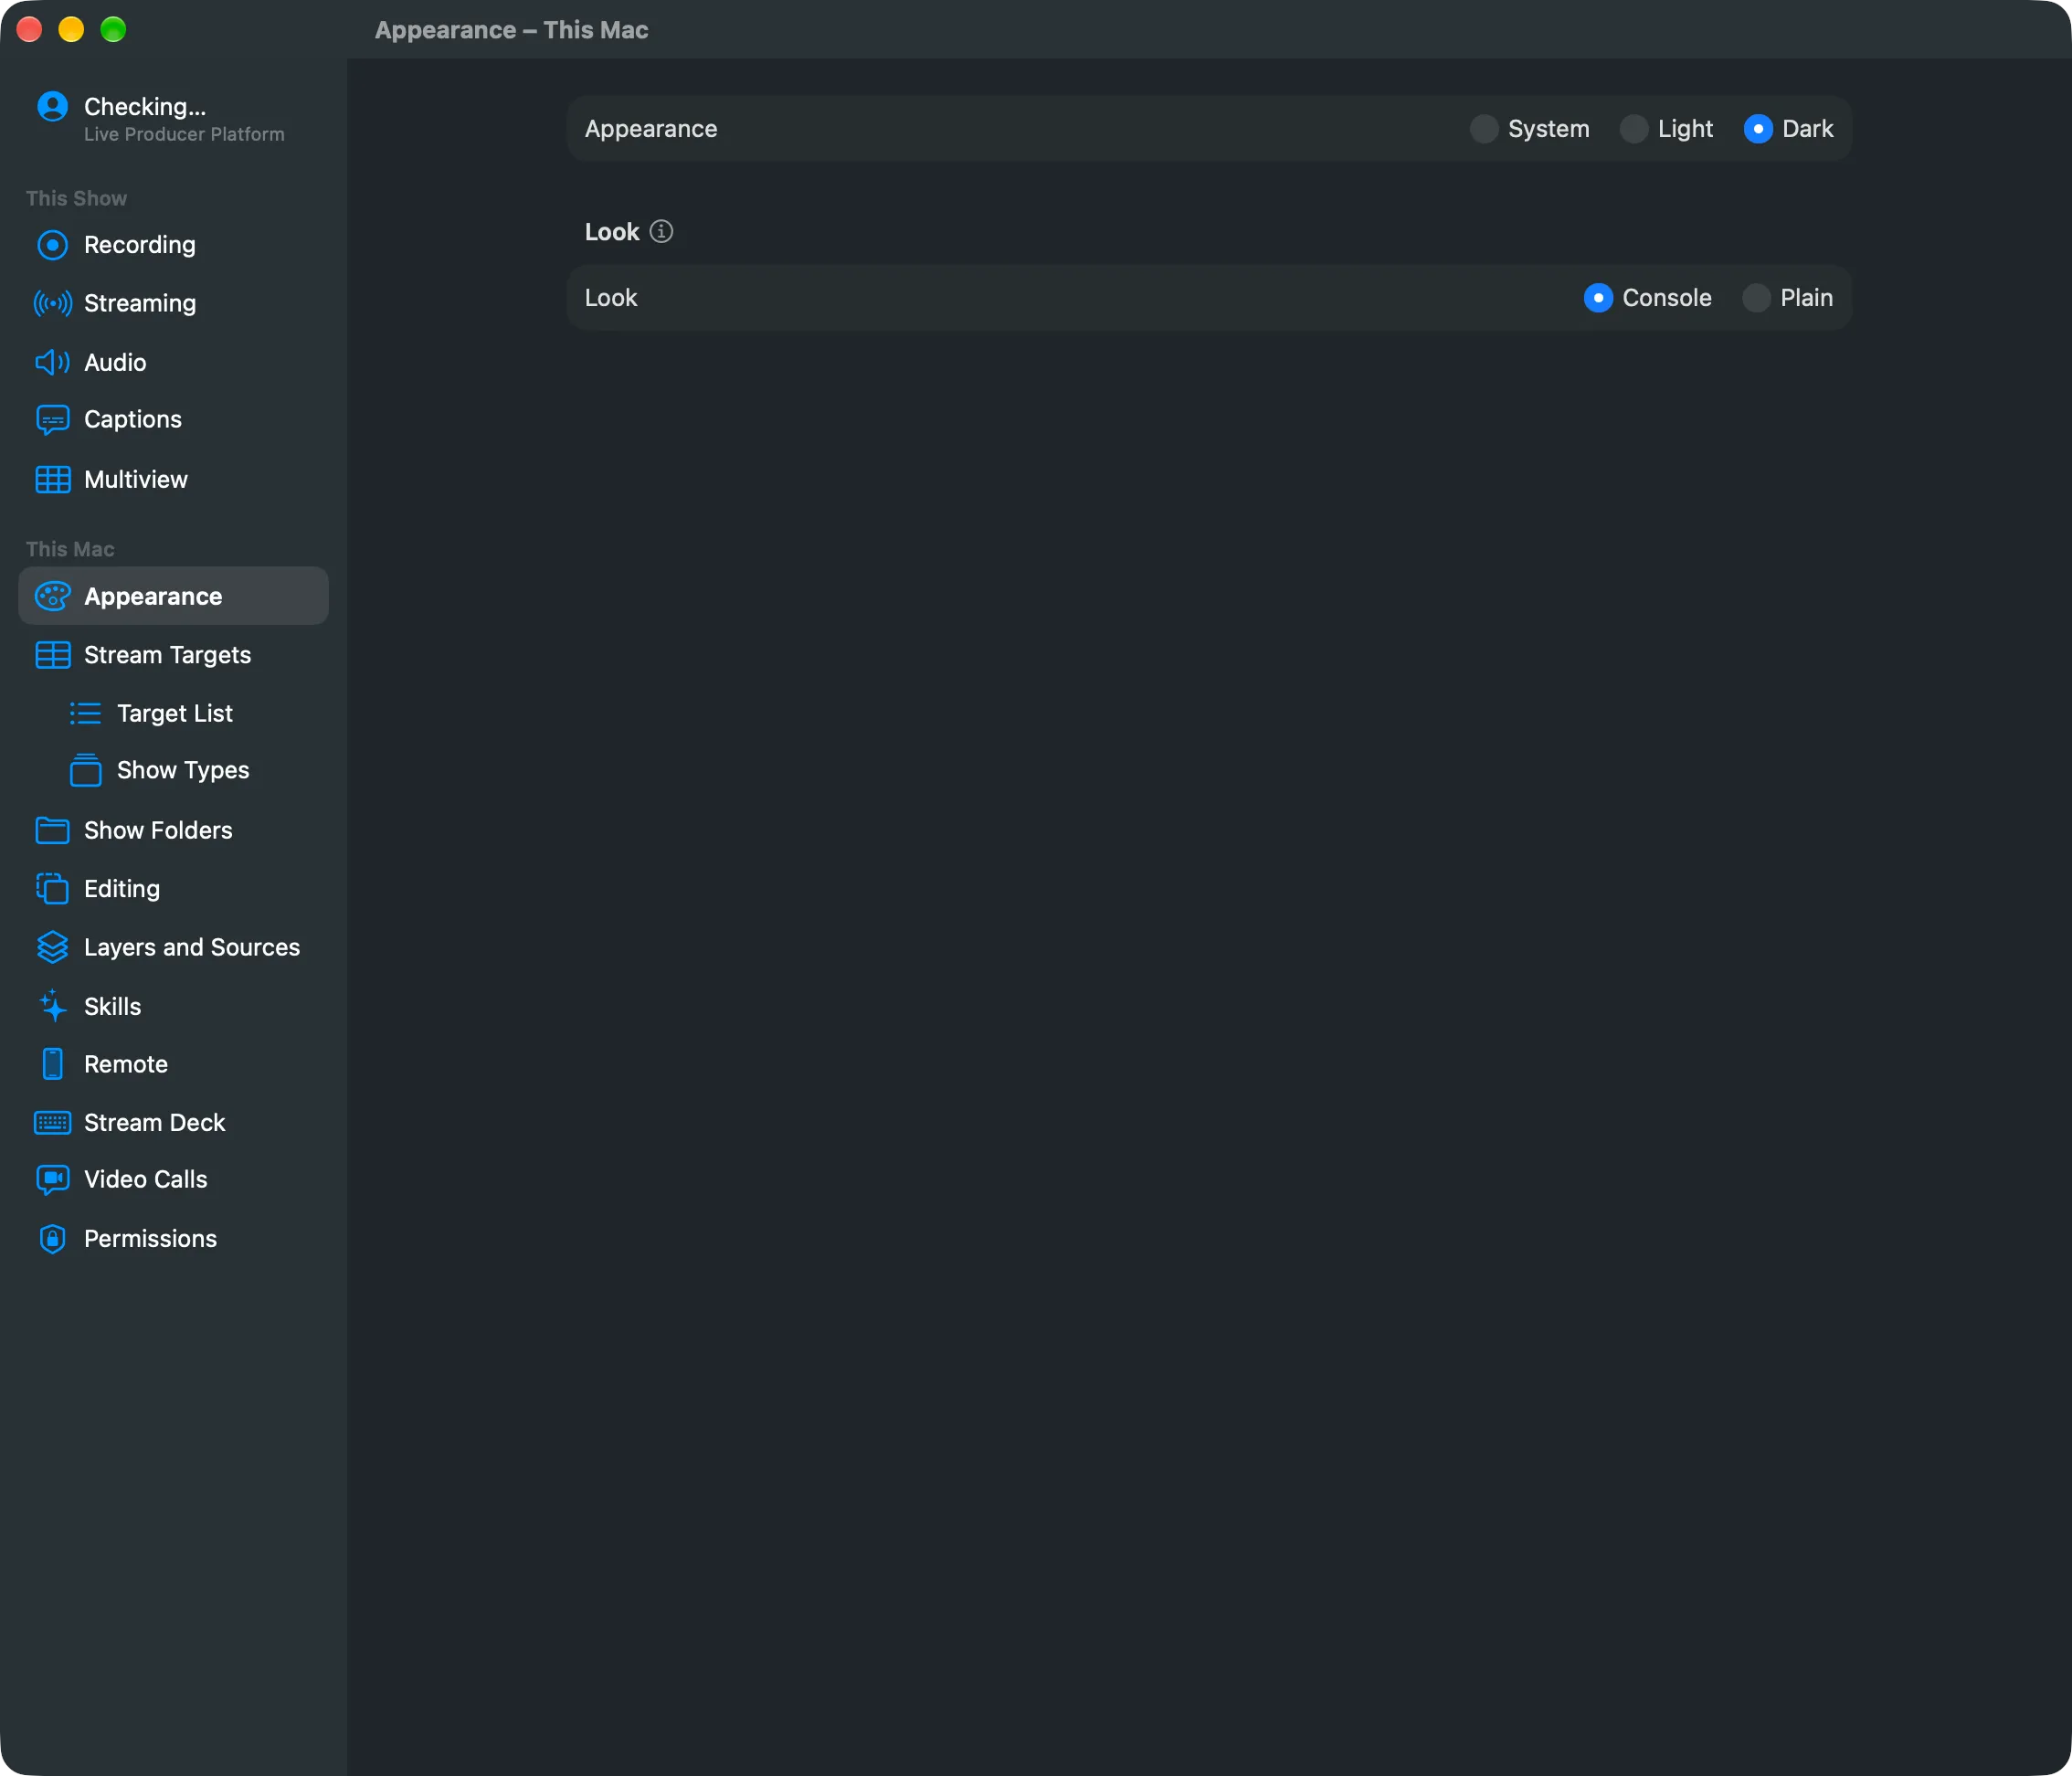Click the Streaming broadcast icon
The width and height of the screenshot is (2072, 1776).
(x=52, y=303)
